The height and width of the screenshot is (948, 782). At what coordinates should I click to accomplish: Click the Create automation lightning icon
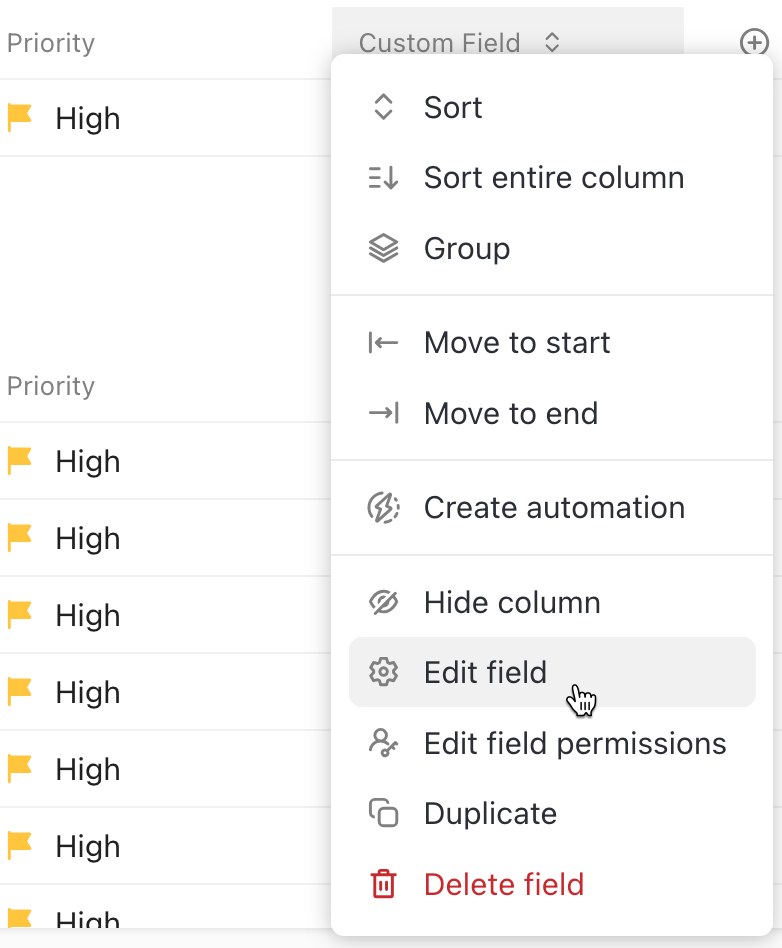383,508
